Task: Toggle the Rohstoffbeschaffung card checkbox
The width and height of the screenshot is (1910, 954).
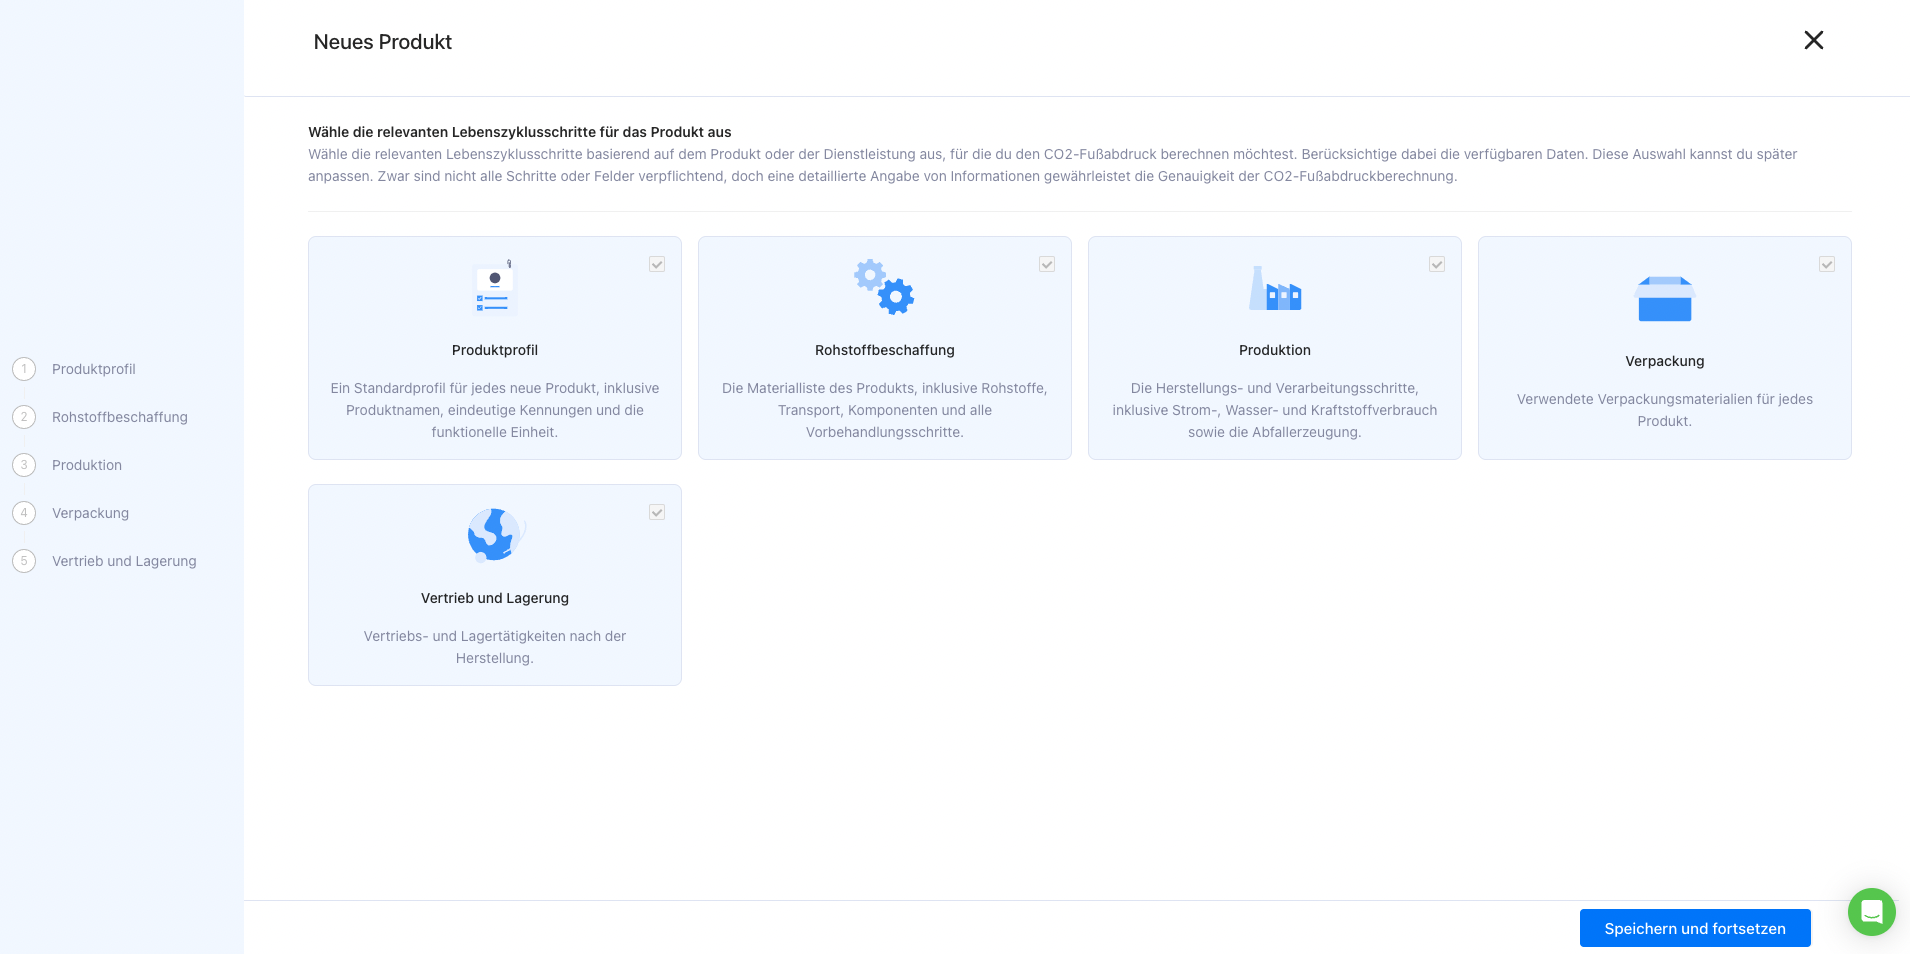Action: click(x=1047, y=264)
